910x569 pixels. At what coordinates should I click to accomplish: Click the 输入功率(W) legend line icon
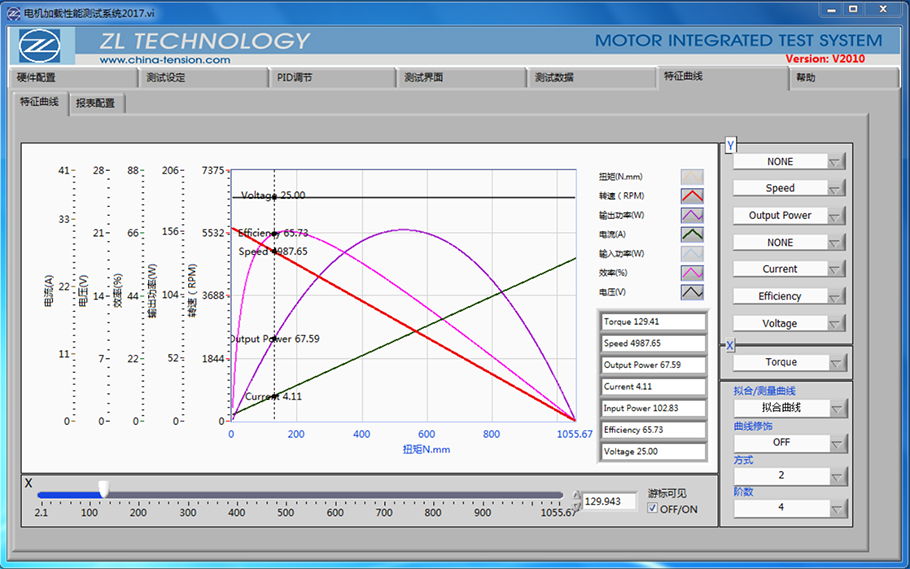[692, 254]
